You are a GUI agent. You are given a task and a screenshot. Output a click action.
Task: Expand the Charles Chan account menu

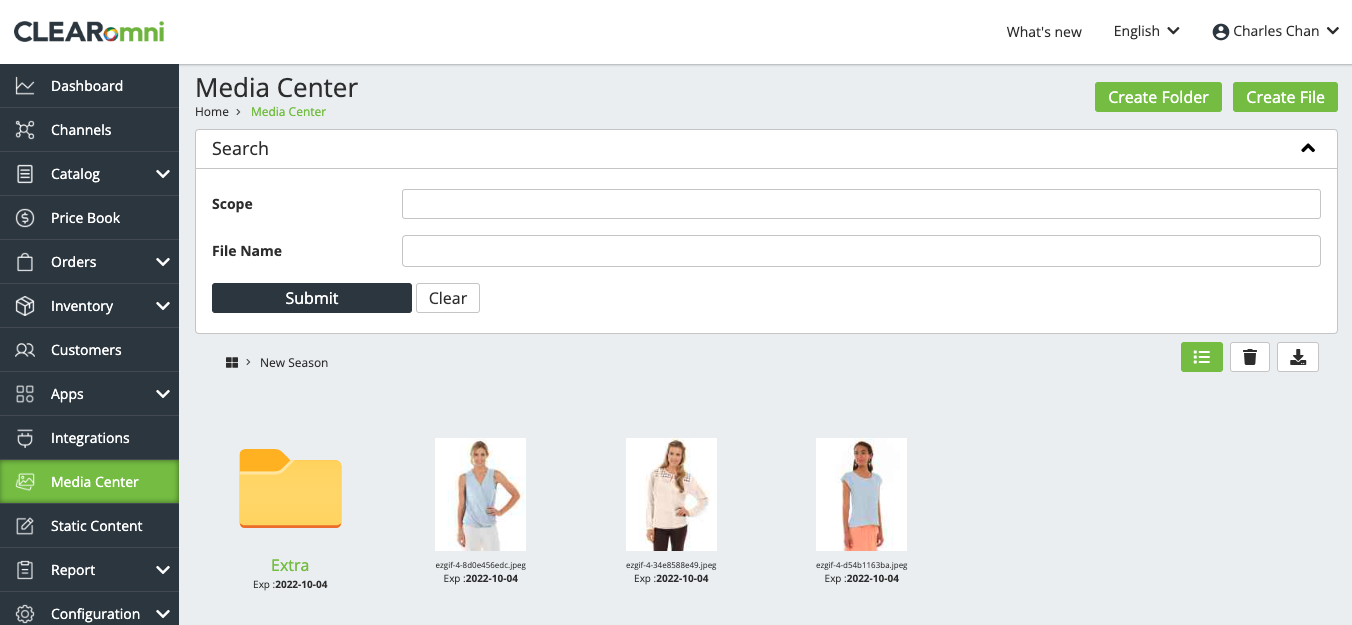(x=1275, y=31)
